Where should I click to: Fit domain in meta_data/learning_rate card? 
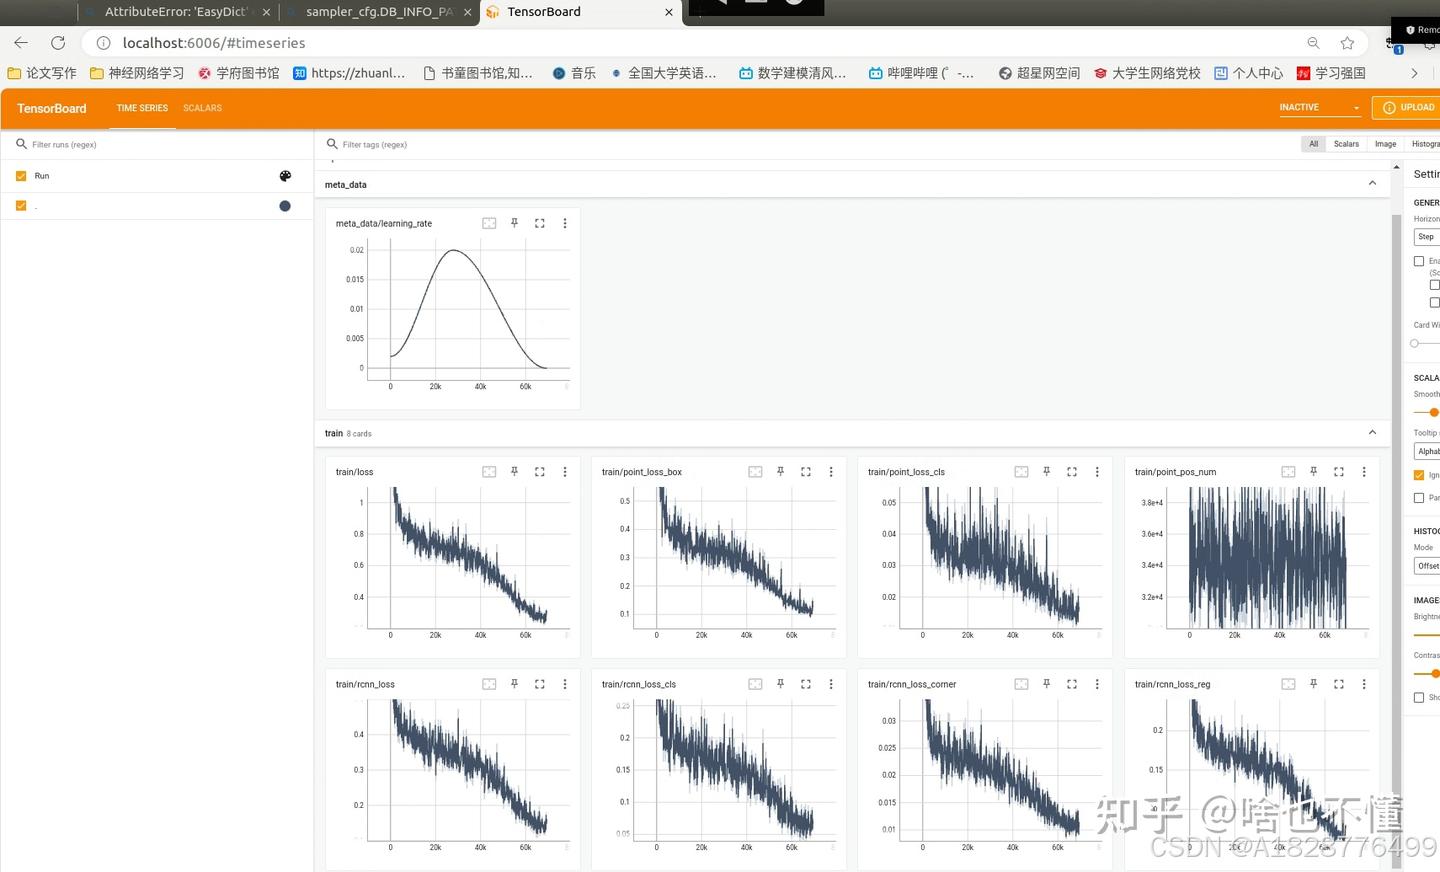(489, 223)
